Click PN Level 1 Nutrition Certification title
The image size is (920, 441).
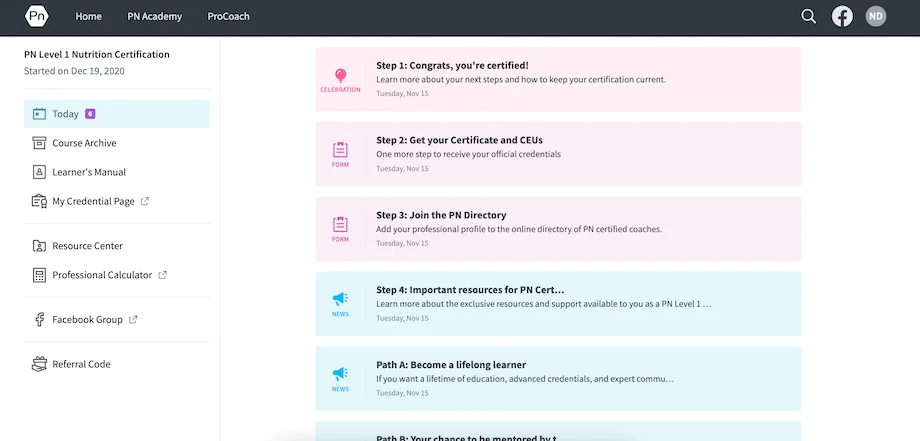[x=97, y=55]
